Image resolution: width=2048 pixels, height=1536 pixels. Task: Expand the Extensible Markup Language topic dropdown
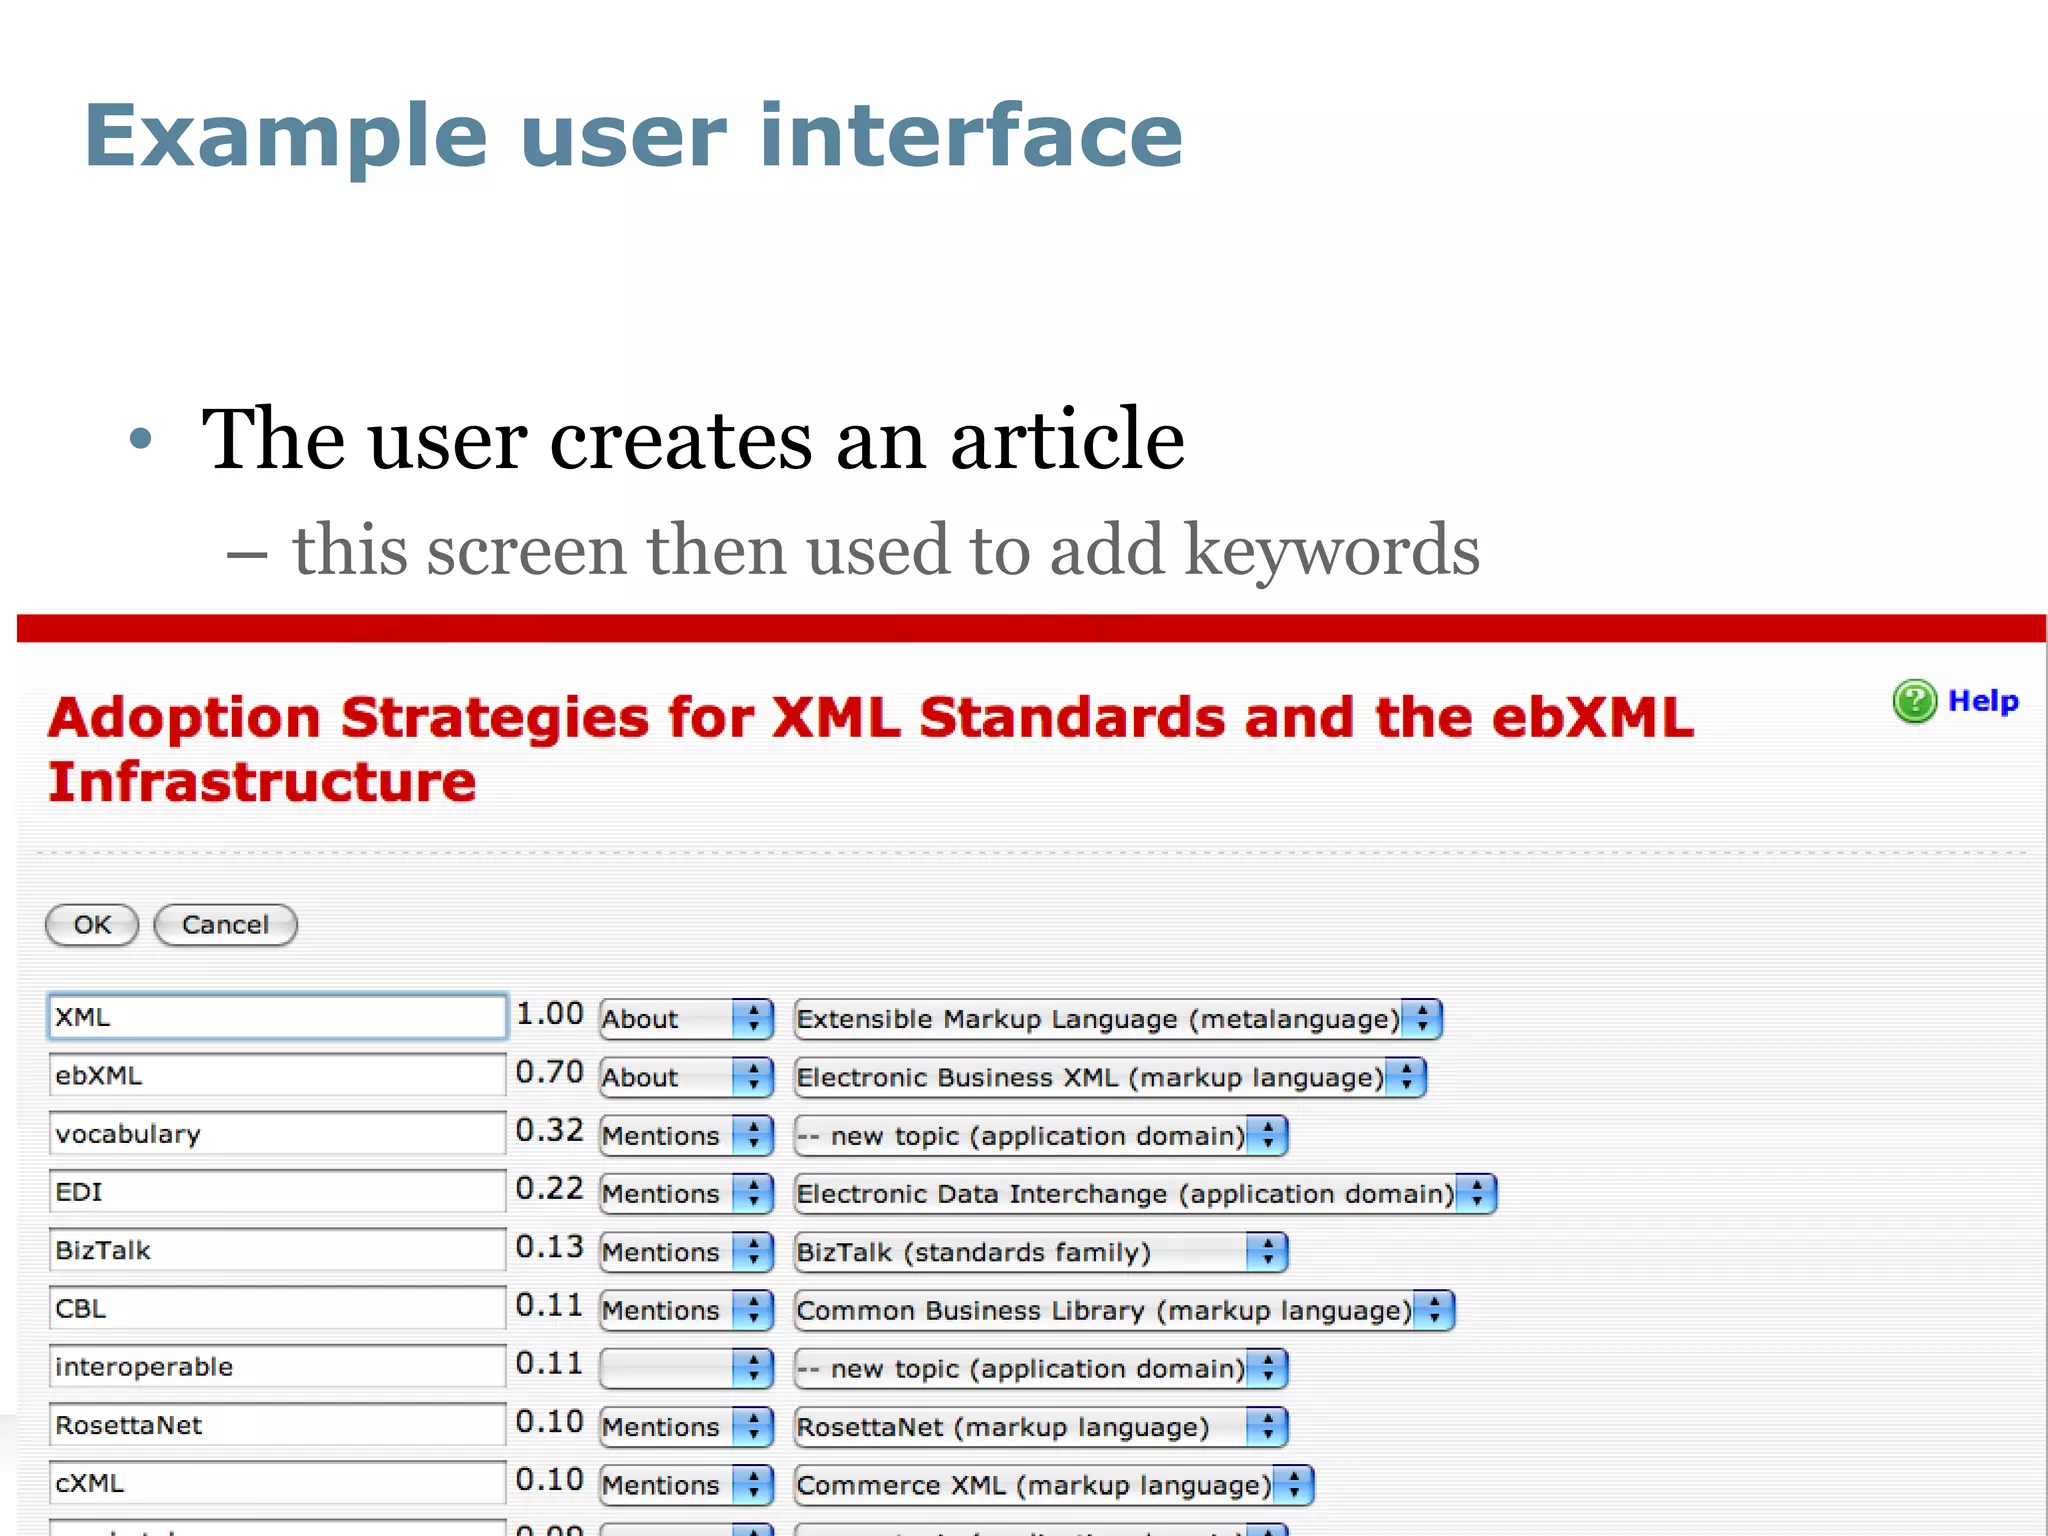(1116, 1019)
